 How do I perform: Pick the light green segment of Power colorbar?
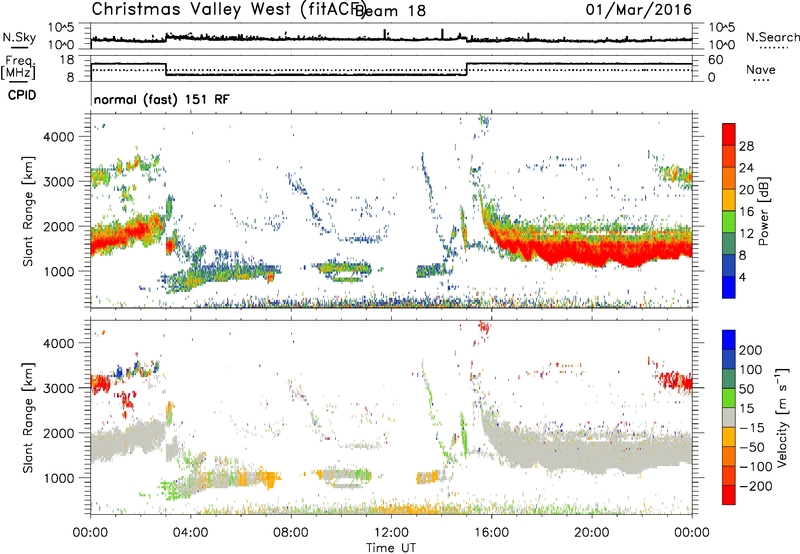coord(729,221)
